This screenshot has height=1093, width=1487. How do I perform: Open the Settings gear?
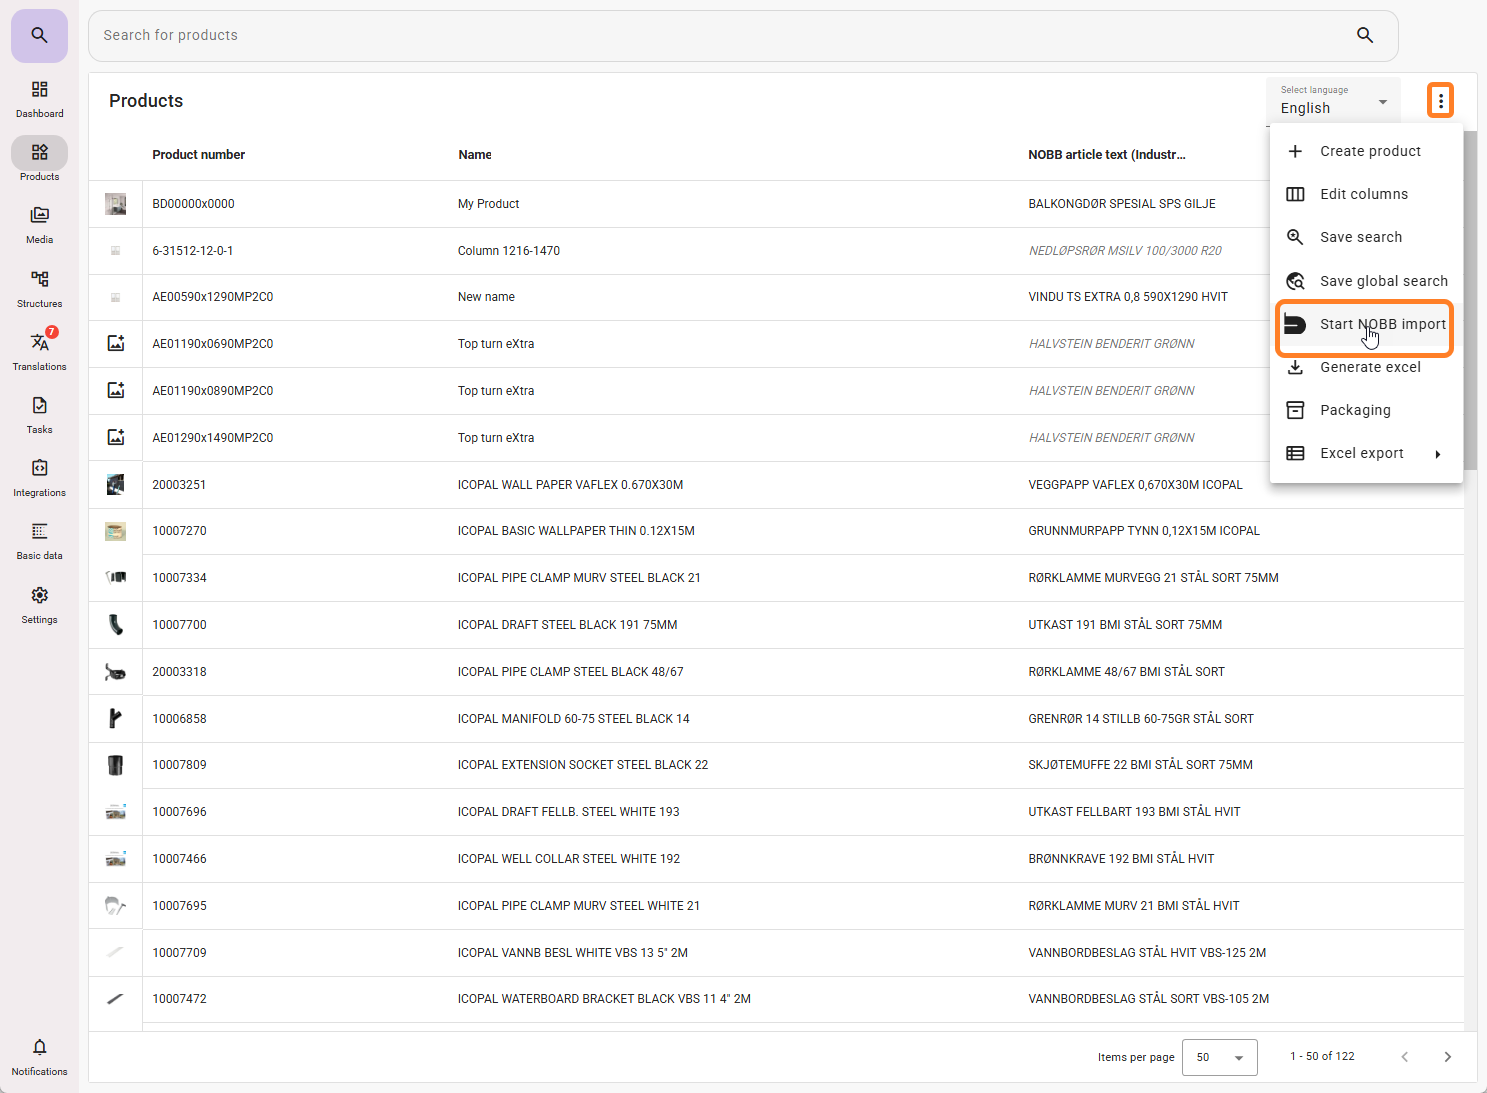click(x=39, y=605)
